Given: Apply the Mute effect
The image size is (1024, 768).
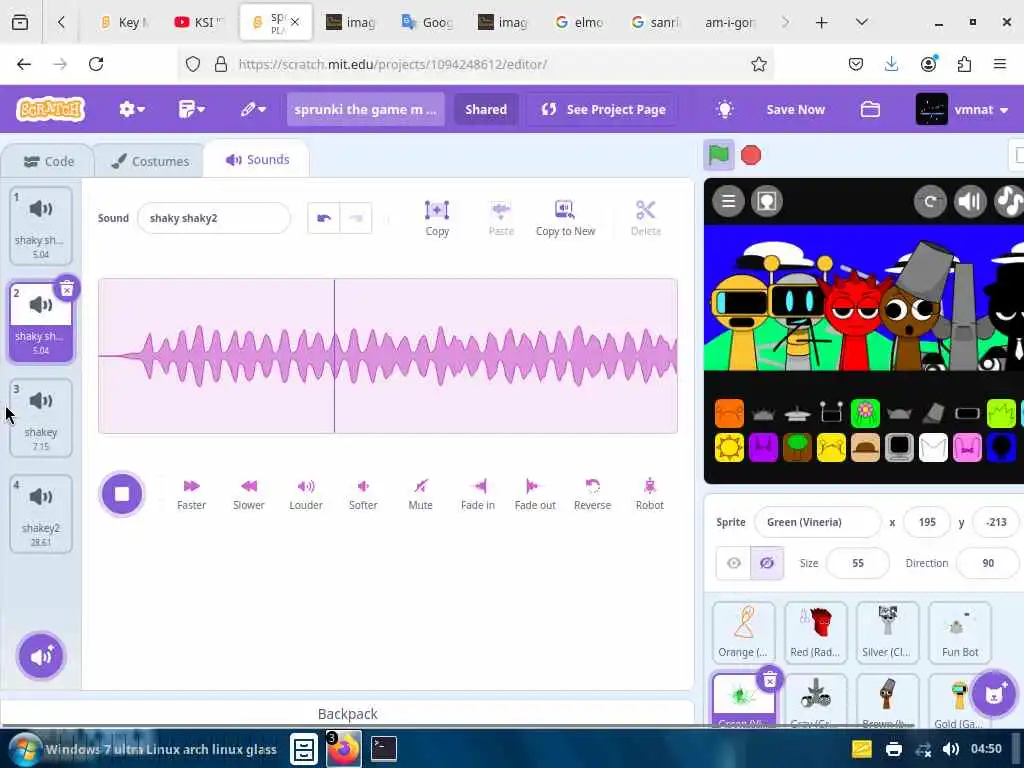Looking at the screenshot, I should click(x=421, y=494).
